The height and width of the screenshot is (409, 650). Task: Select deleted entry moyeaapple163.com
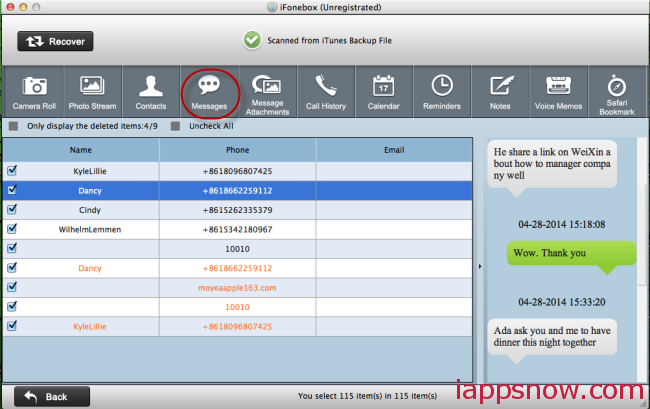pos(237,288)
